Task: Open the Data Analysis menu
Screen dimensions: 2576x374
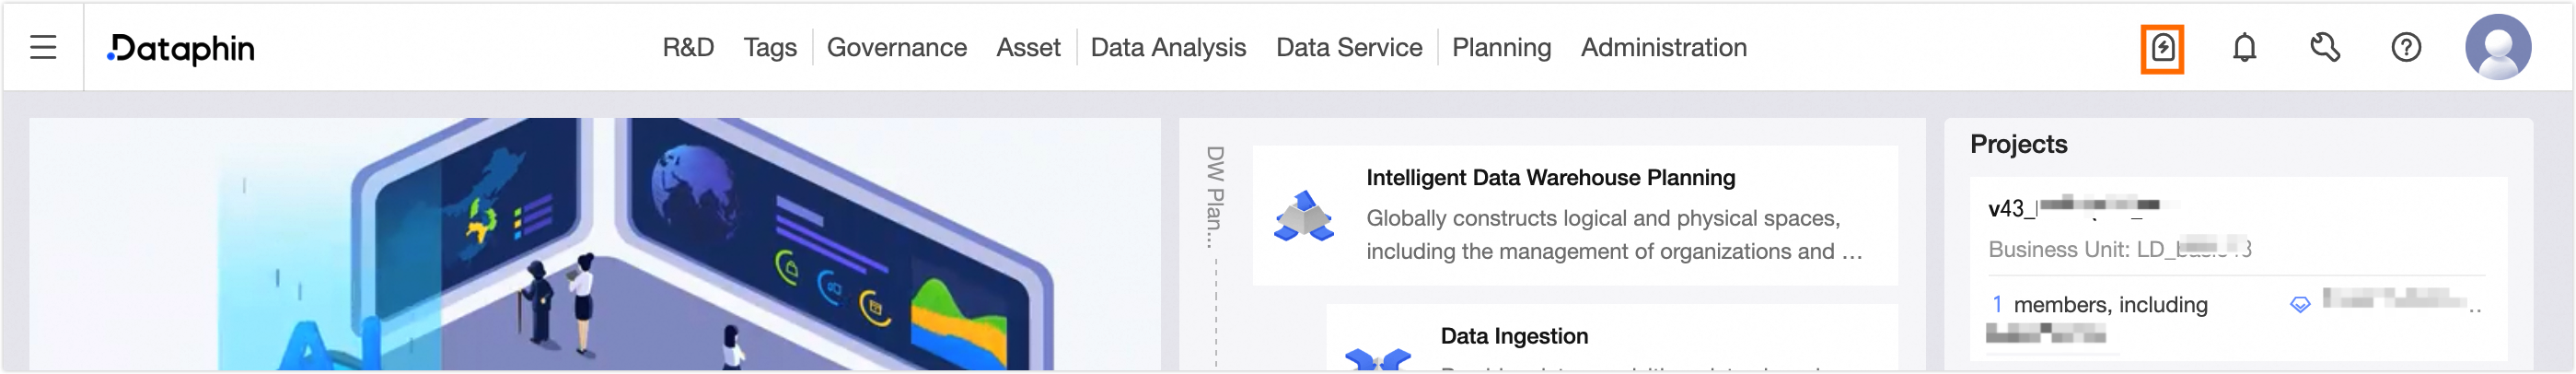Action: point(1168,48)
